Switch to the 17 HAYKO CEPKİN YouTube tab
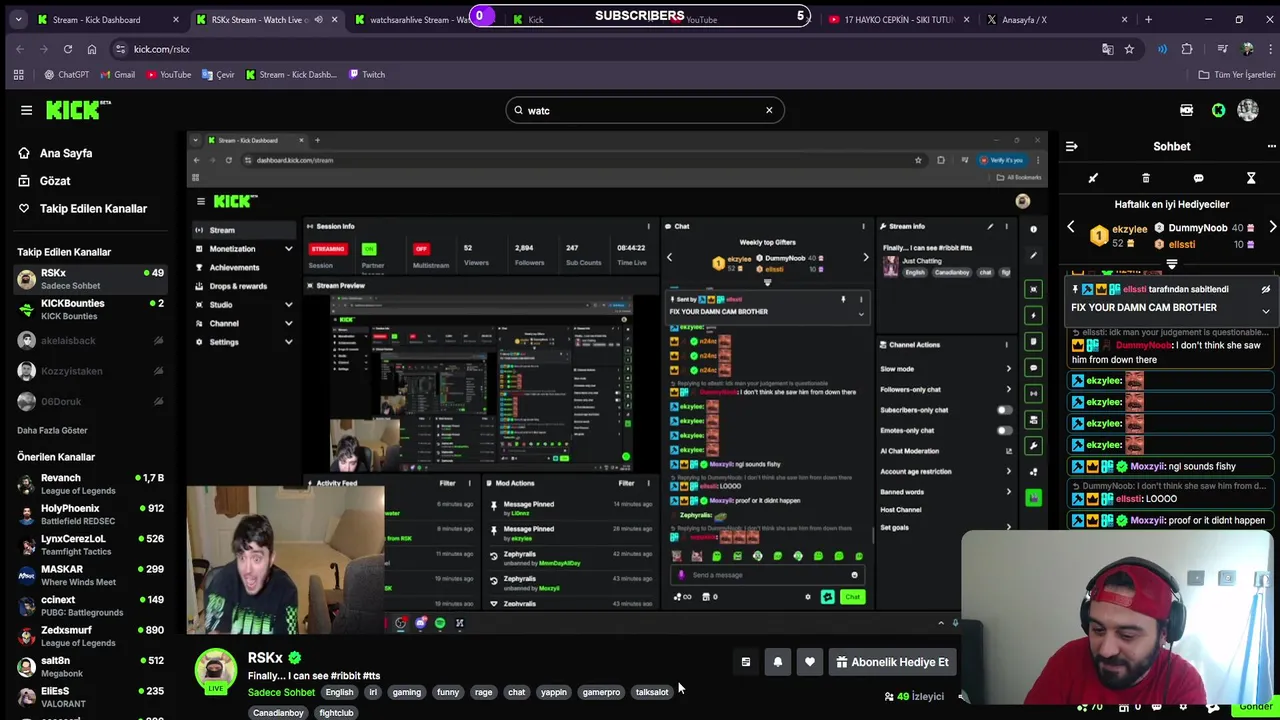 [898, 19]
